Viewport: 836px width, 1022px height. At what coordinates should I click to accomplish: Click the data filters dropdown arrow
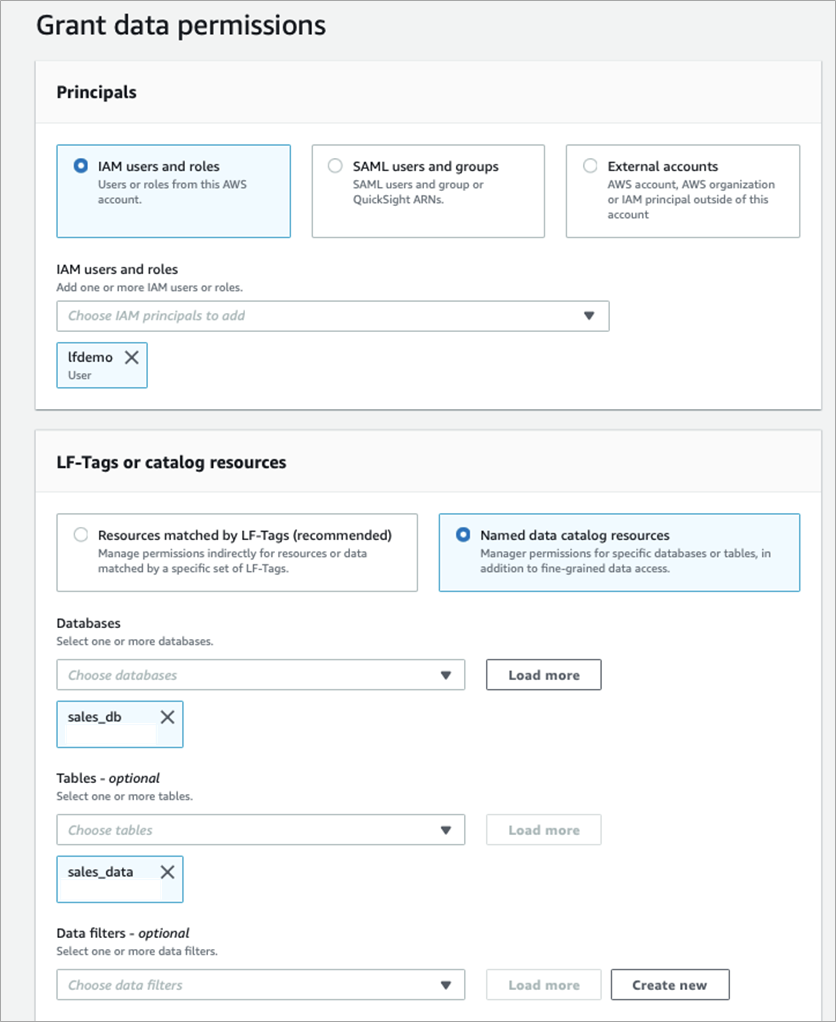click(446, 986)
